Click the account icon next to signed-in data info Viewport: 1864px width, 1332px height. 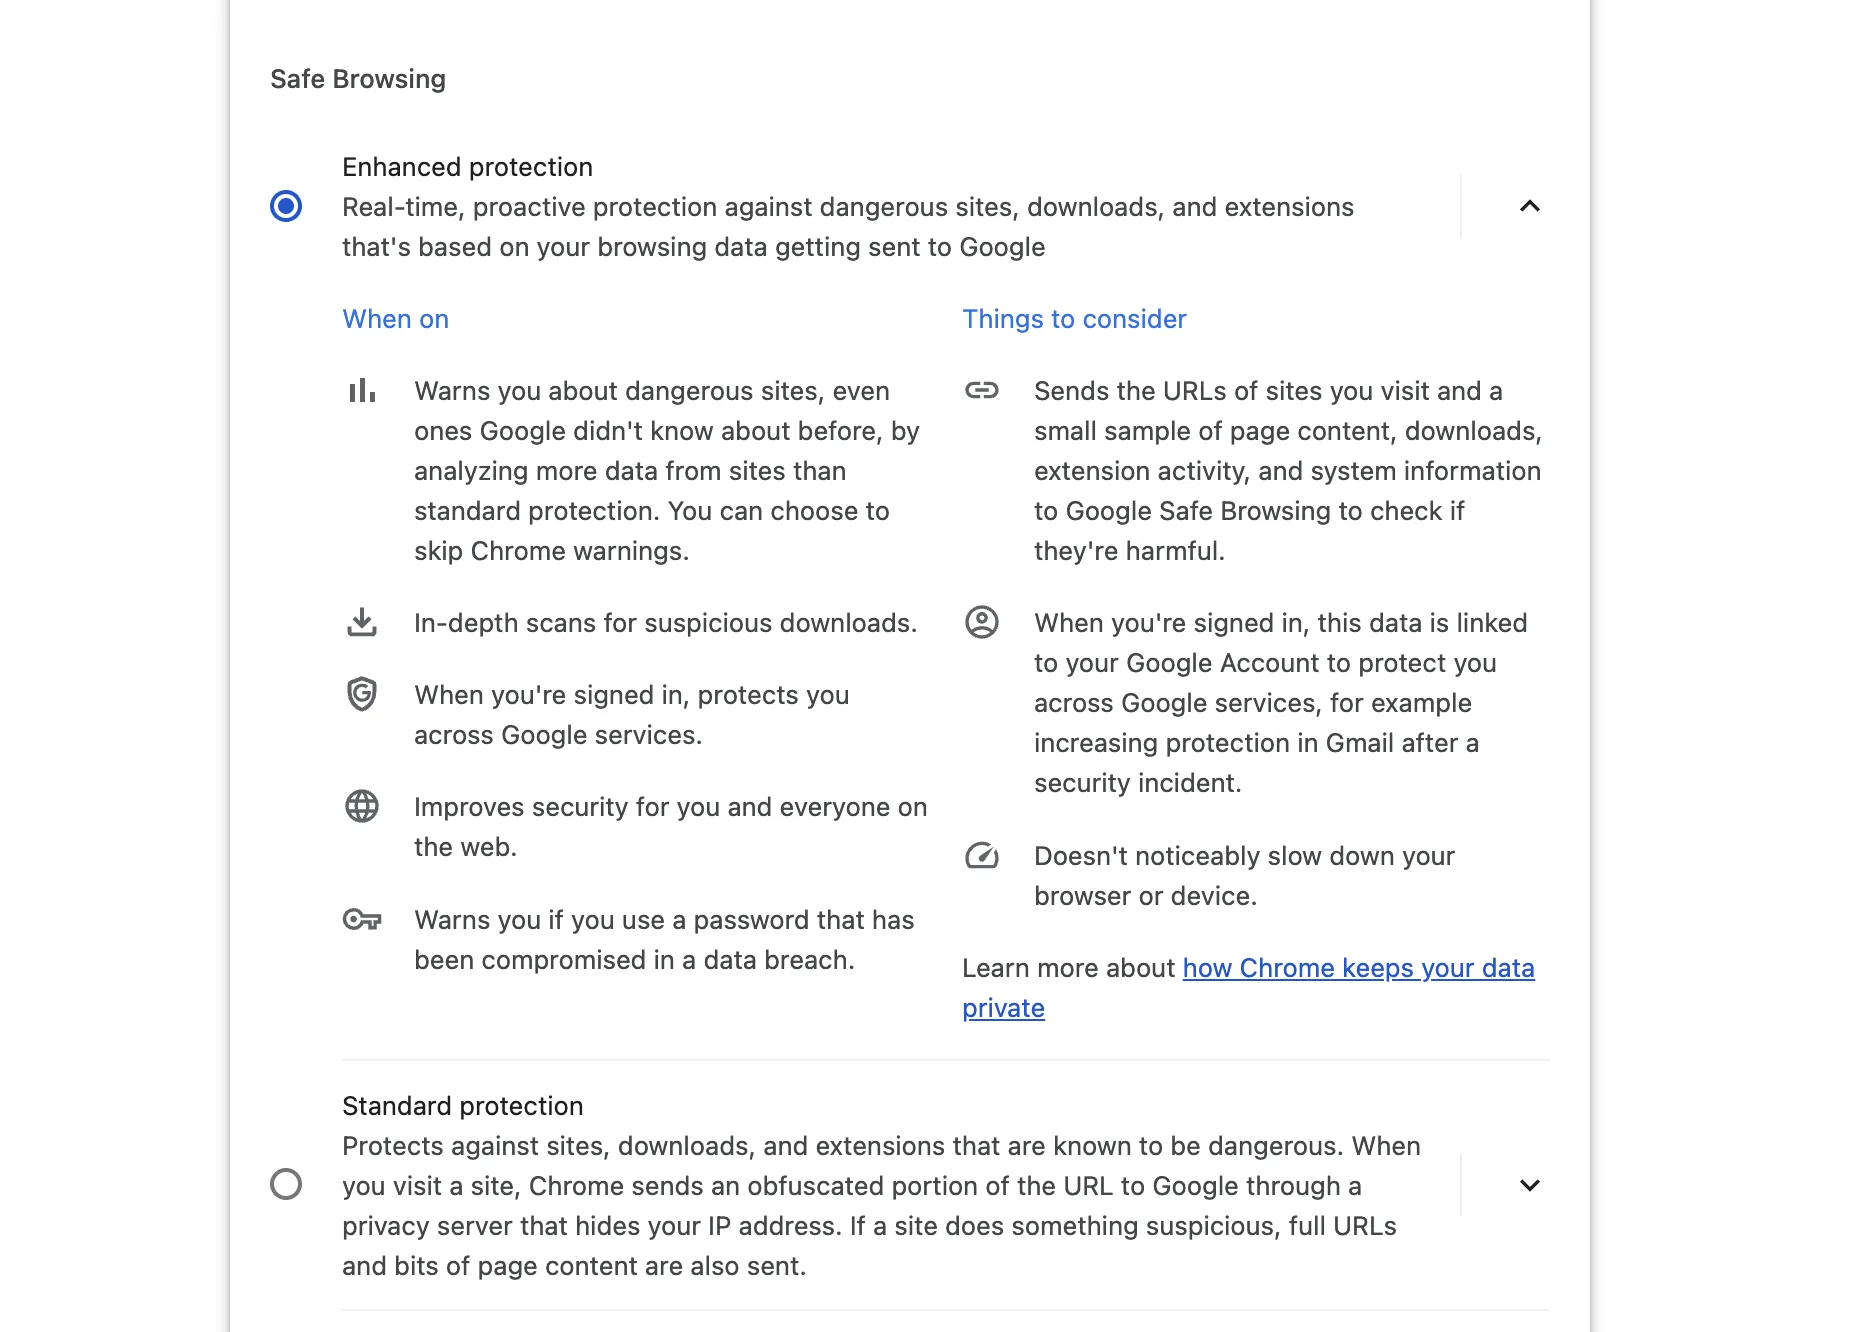(983, 622)
